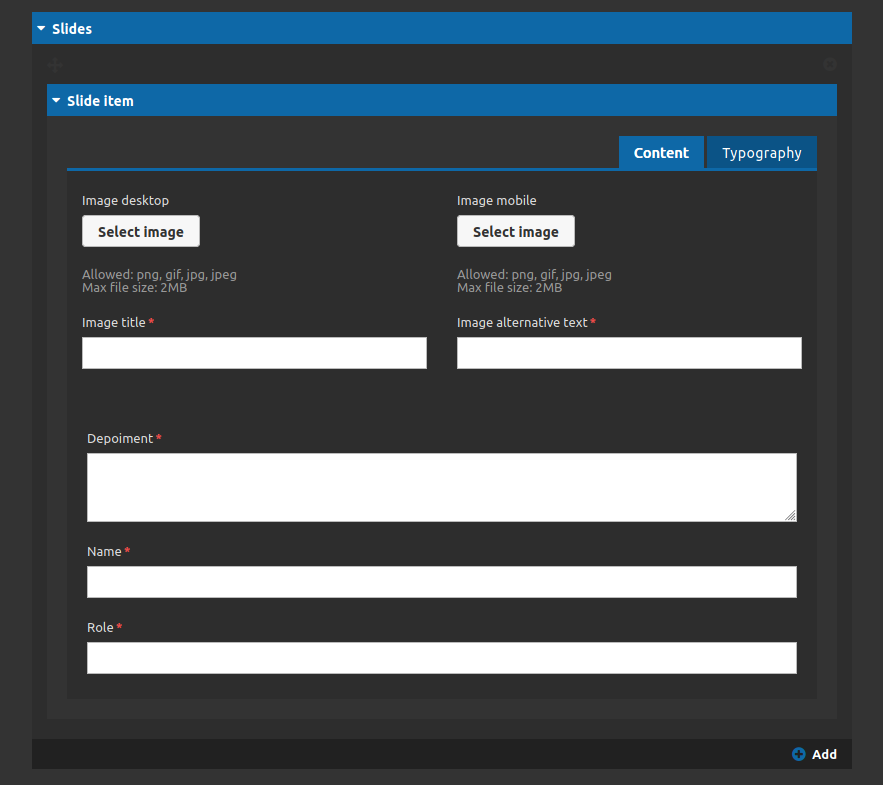Click the Depoiment textarea resize grip
Viewport: 883px width, 785px height.
click(x=790, y=515)
